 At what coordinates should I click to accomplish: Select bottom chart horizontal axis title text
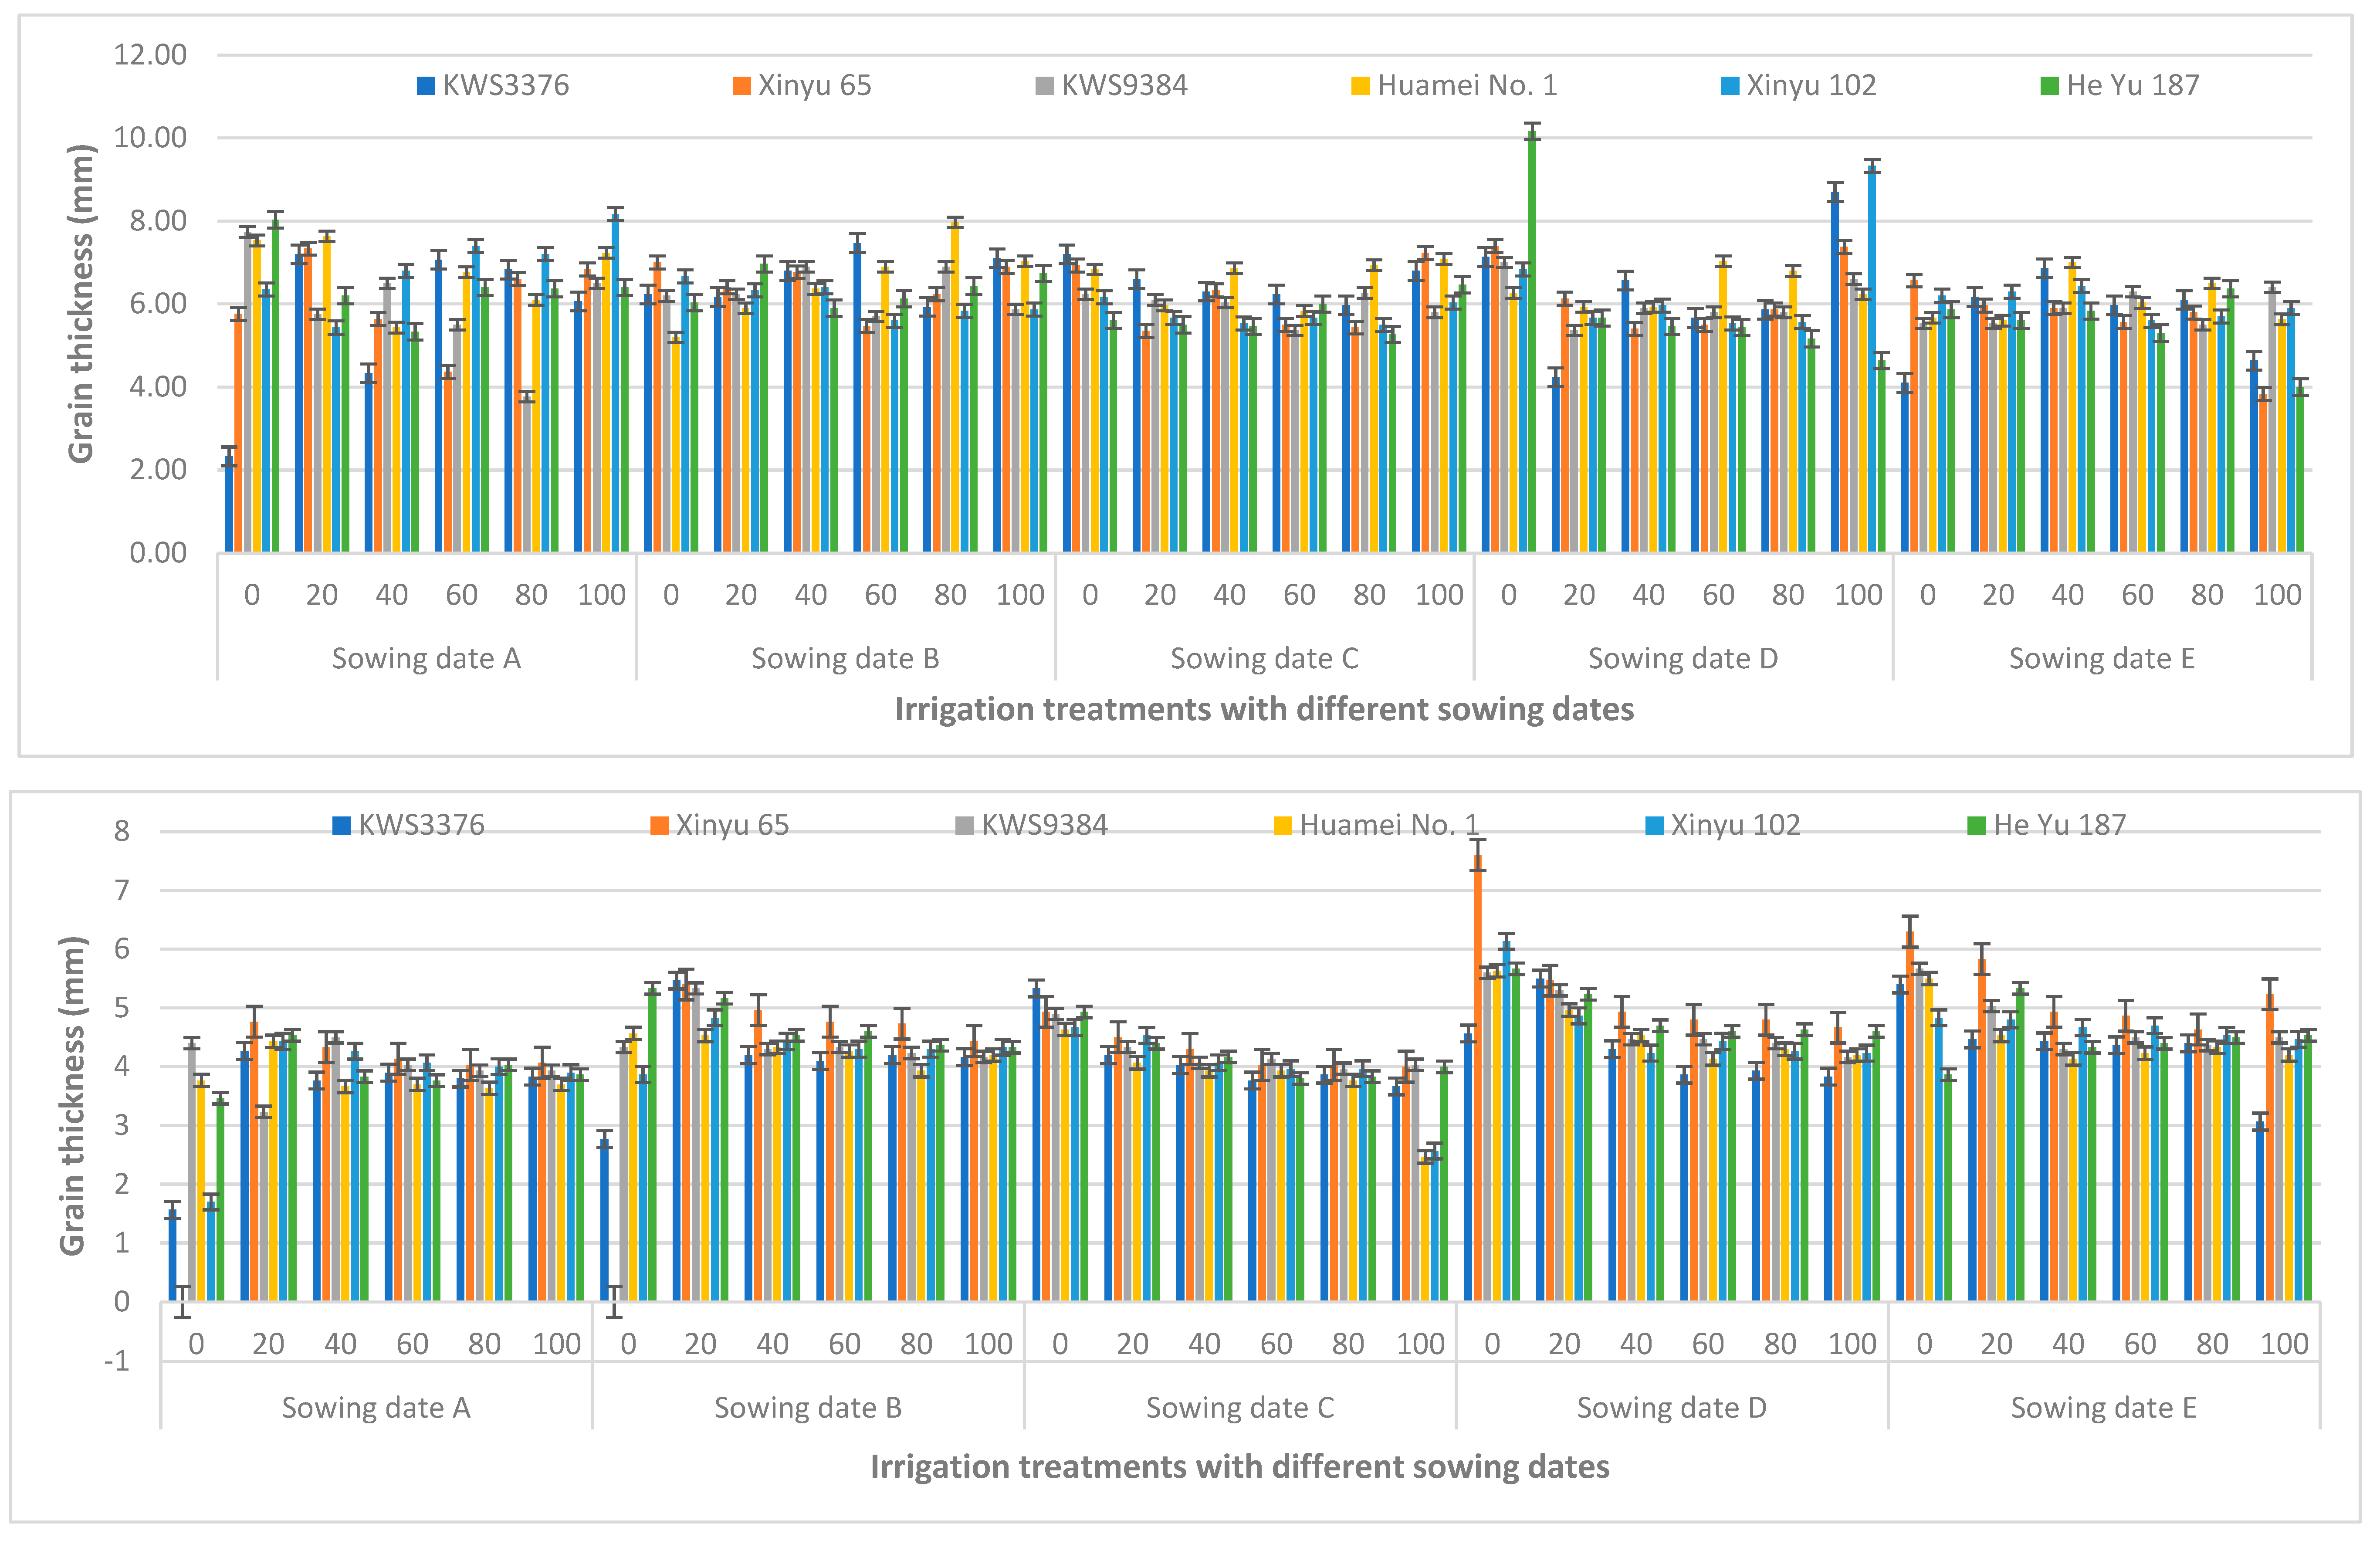1239,1466
